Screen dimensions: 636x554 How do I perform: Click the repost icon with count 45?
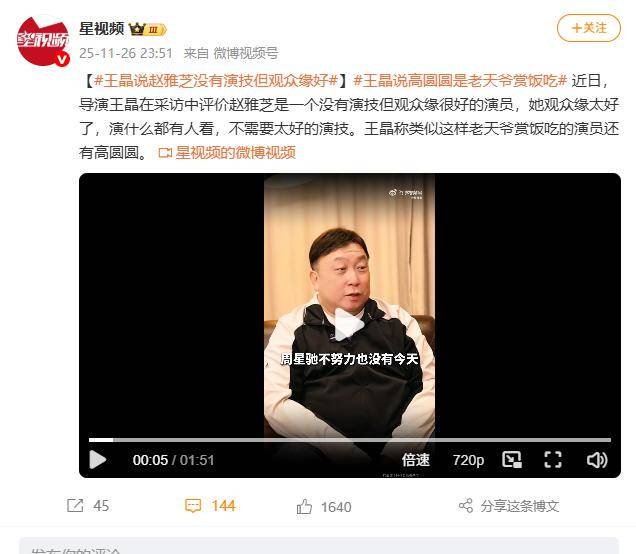pyautogui.click(x=75, y=505)
